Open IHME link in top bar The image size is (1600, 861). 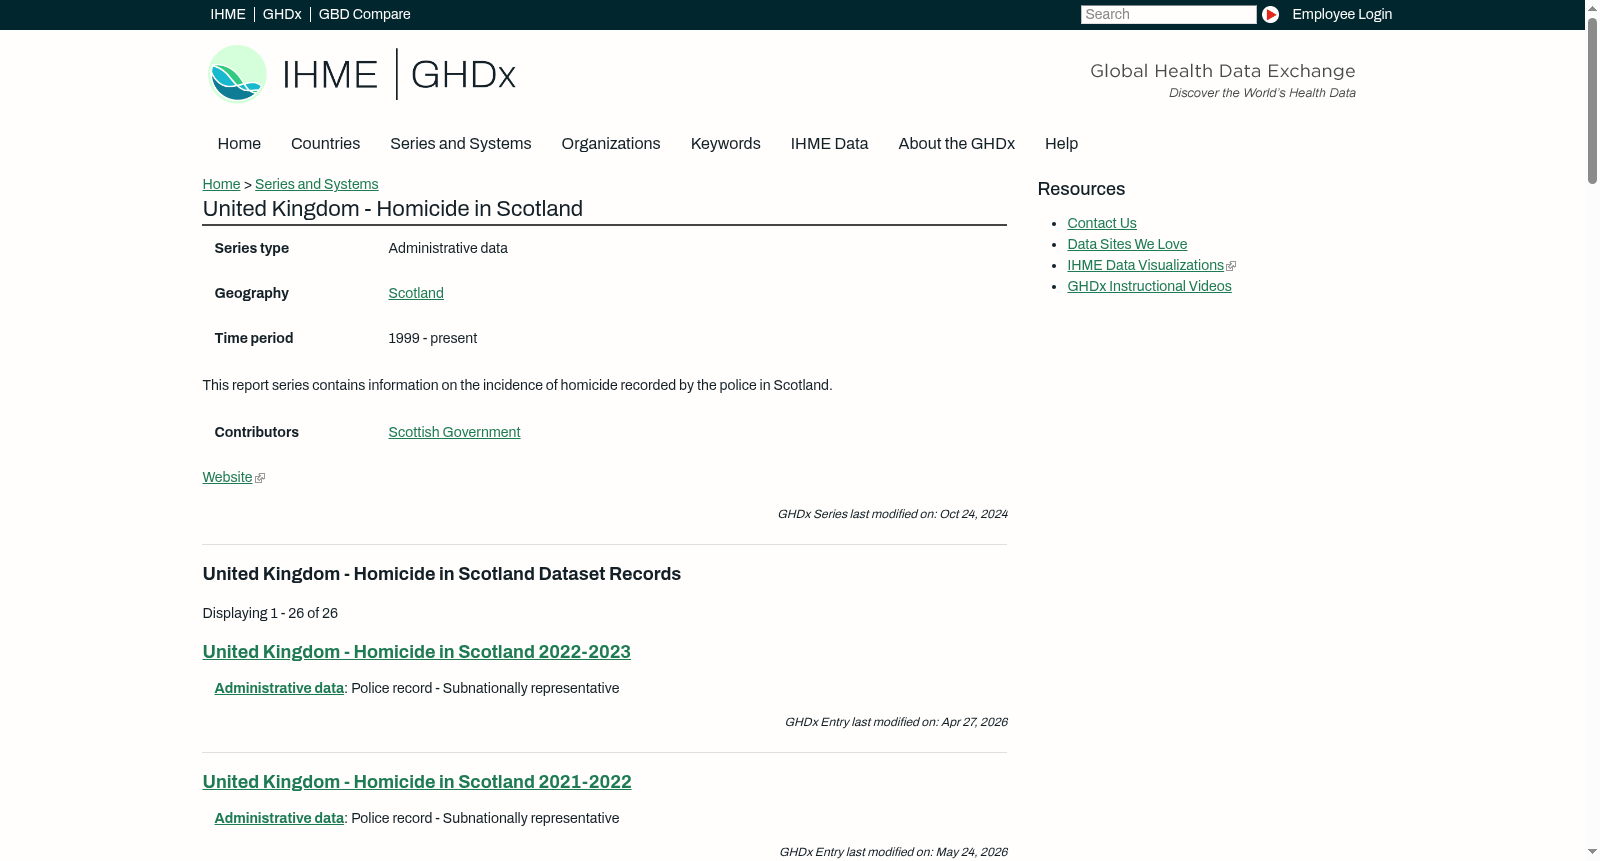tap(228, 14)
